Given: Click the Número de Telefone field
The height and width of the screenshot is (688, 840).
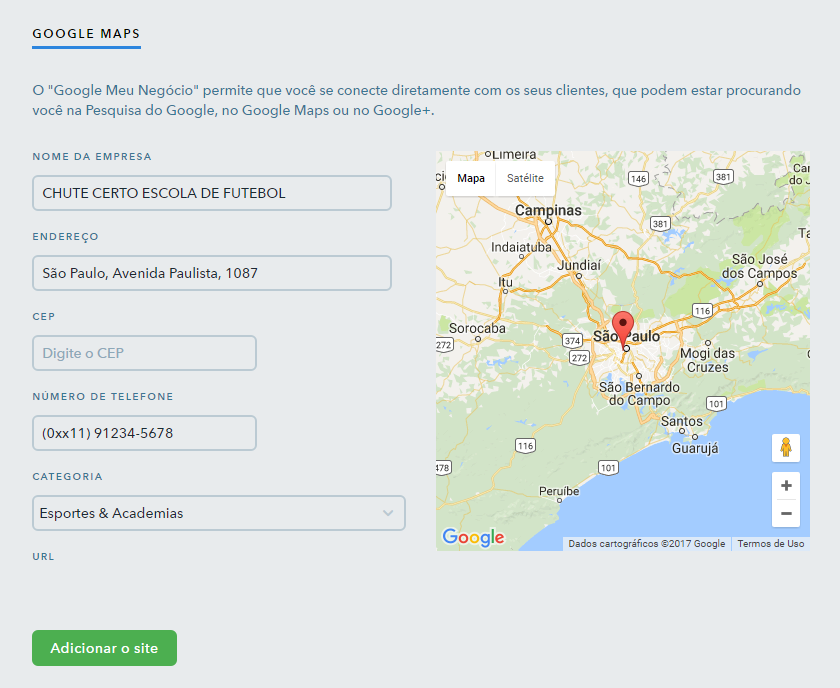Looking at the screenshot, I should point(144,433).
